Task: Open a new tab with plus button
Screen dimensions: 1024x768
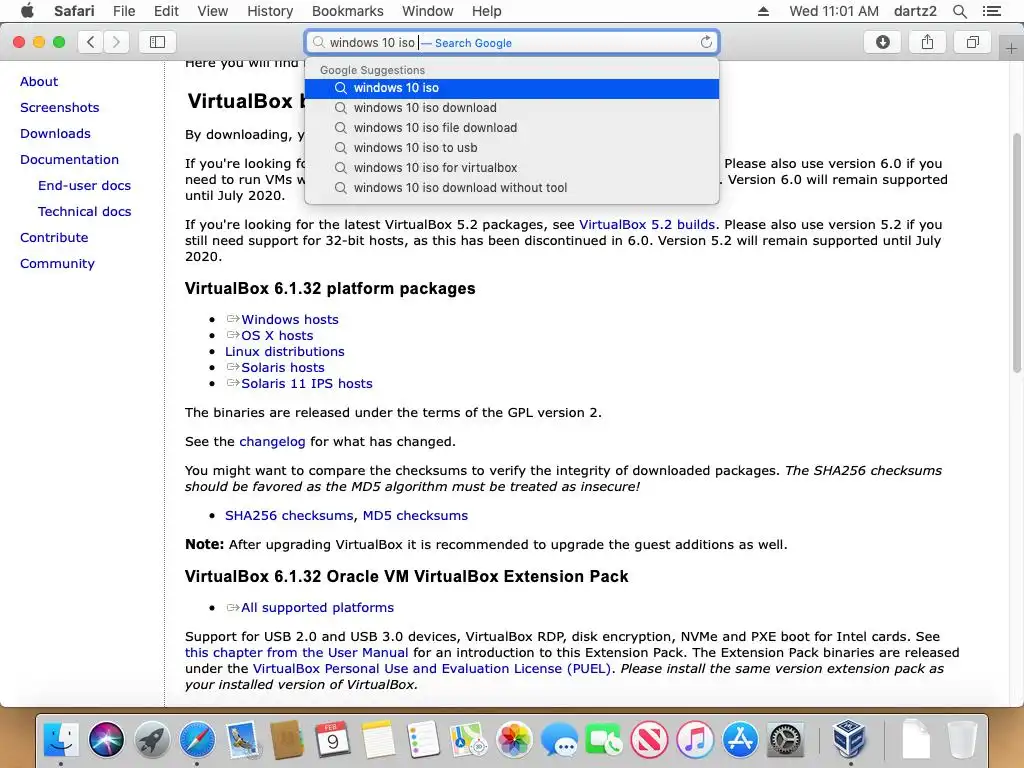Action: point(1011,49)
